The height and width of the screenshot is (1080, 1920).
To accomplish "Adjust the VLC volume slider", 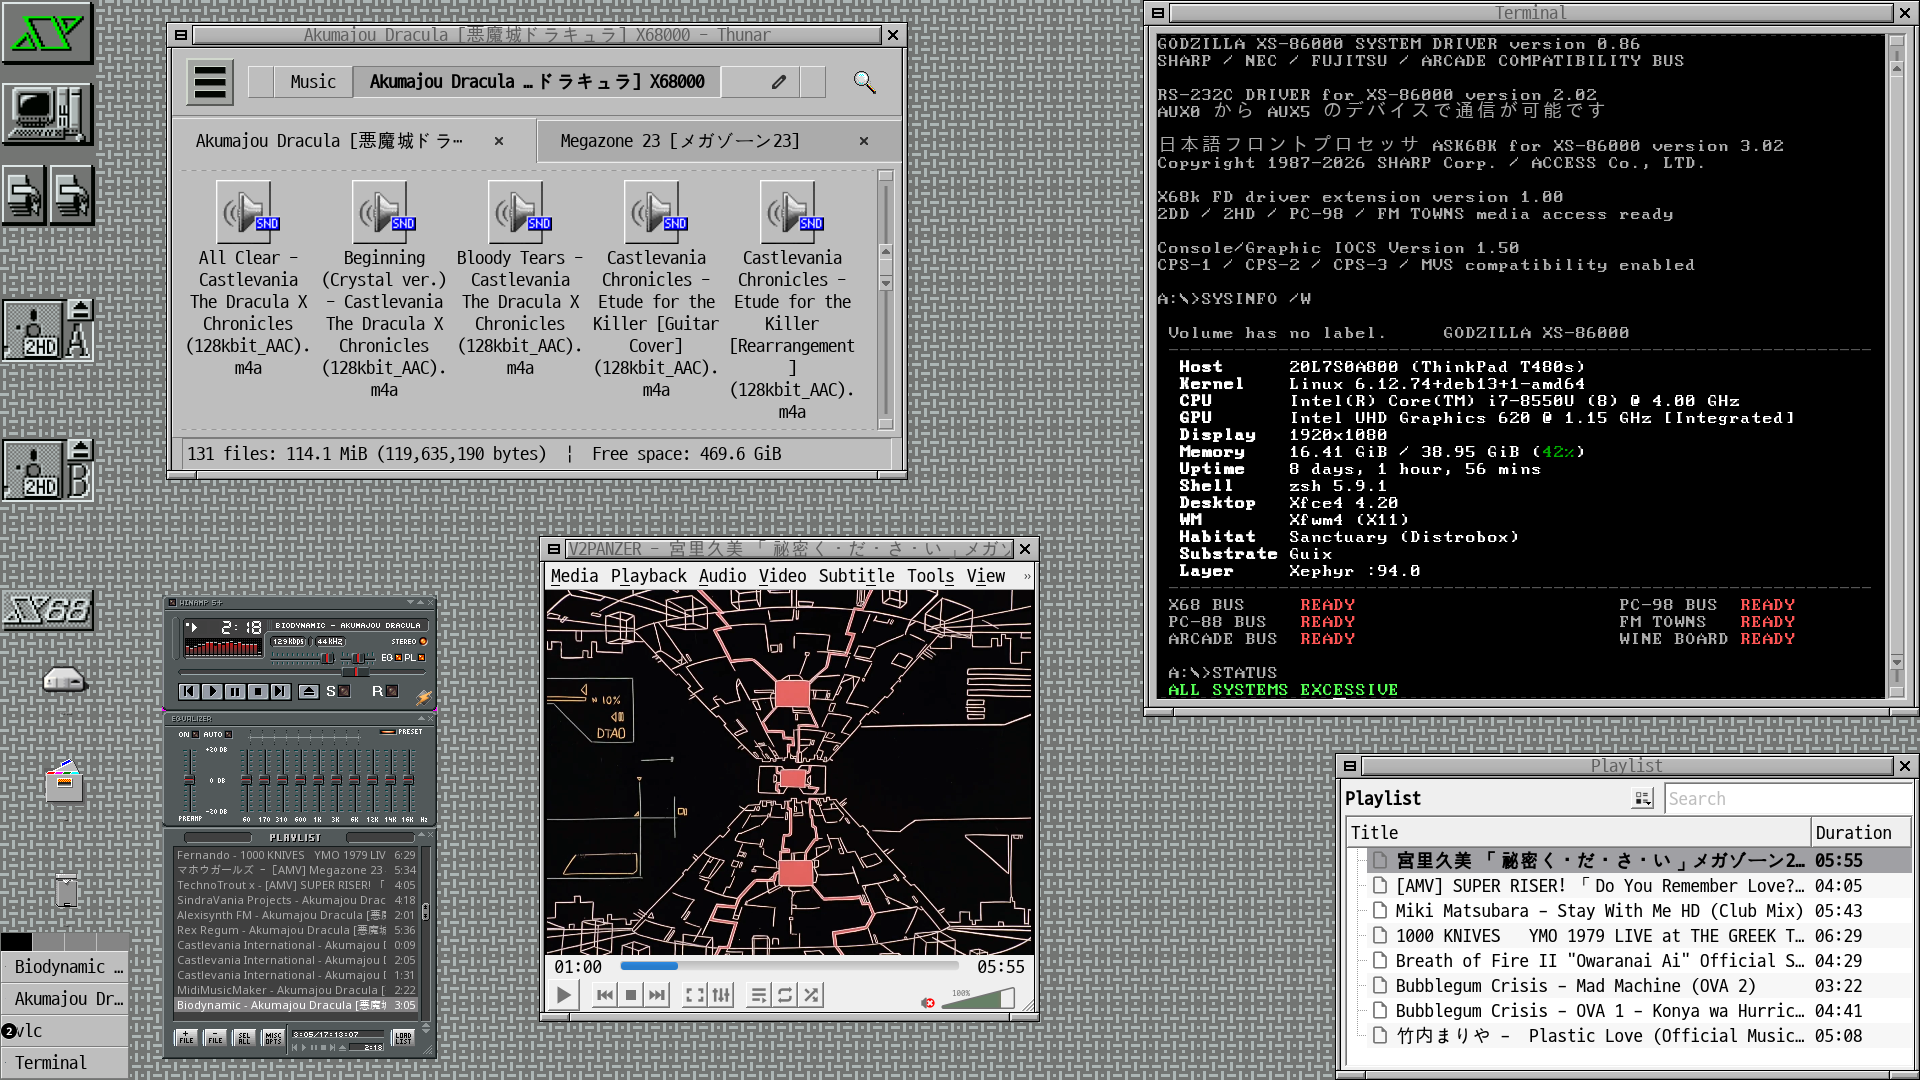I will [x=978, y=998].
